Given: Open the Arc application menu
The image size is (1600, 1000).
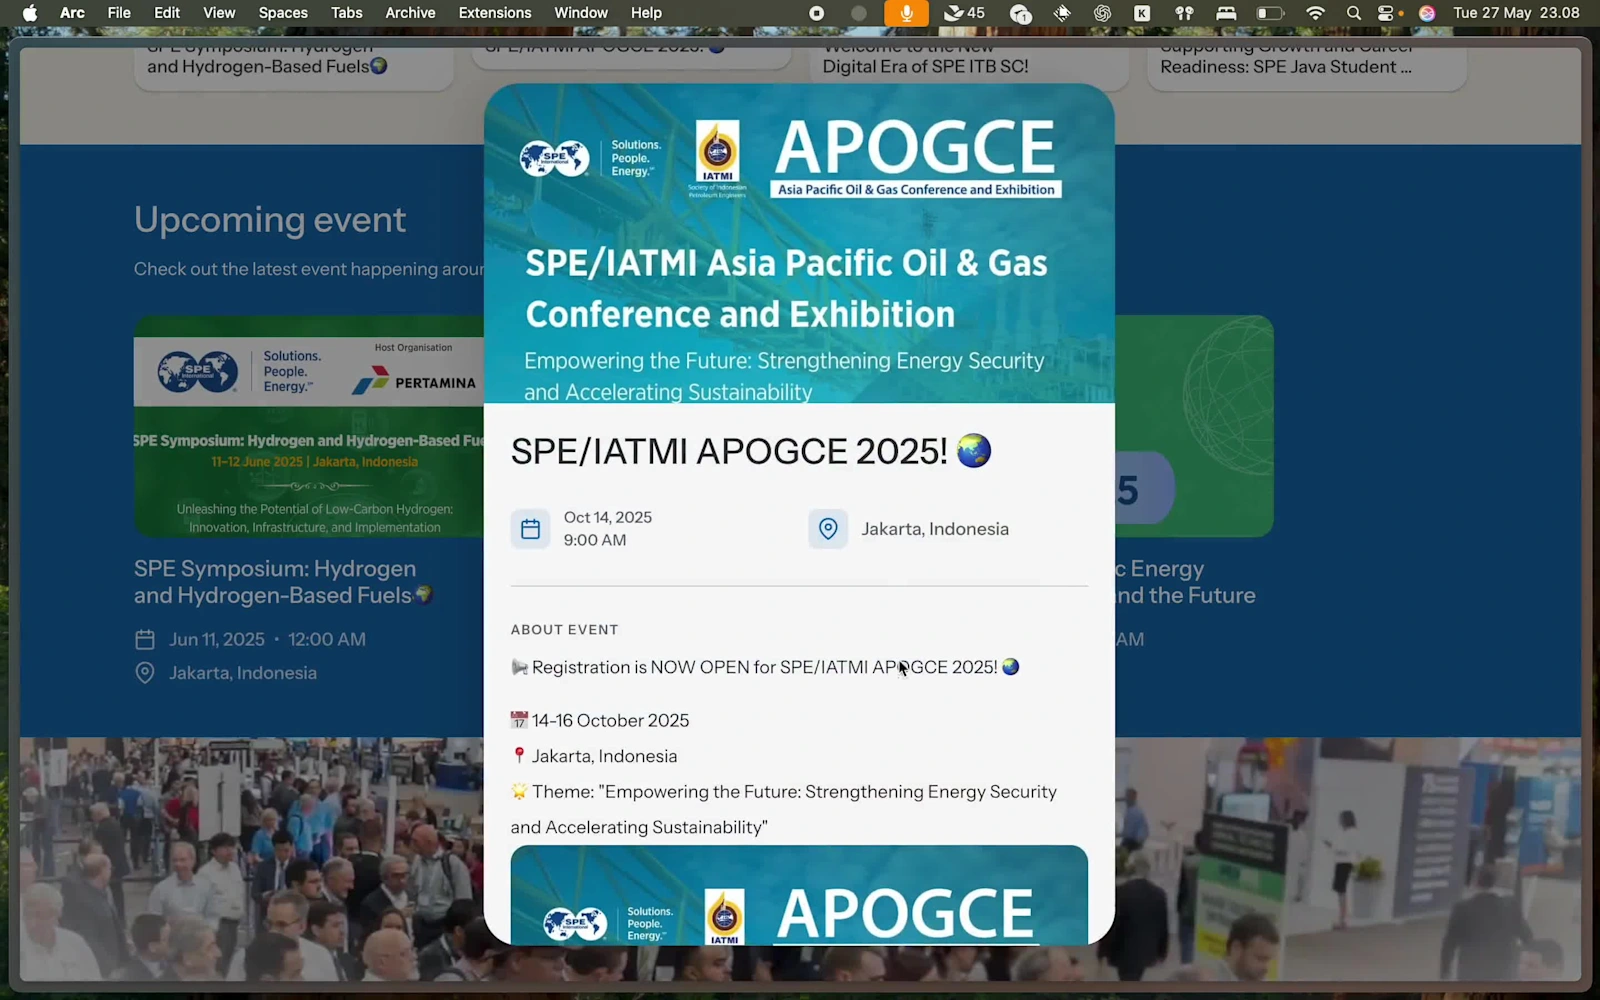Looking at the screenshot, I should (x=72, y=13).
